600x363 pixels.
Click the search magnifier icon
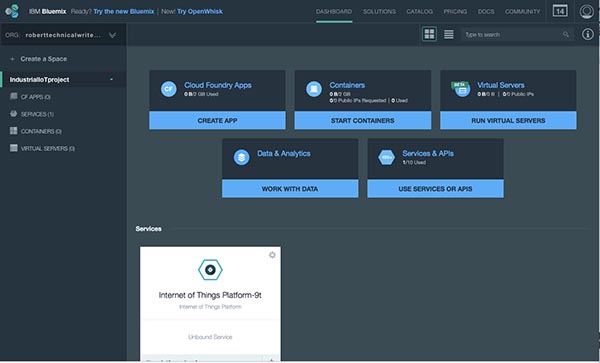pos(566,34)
